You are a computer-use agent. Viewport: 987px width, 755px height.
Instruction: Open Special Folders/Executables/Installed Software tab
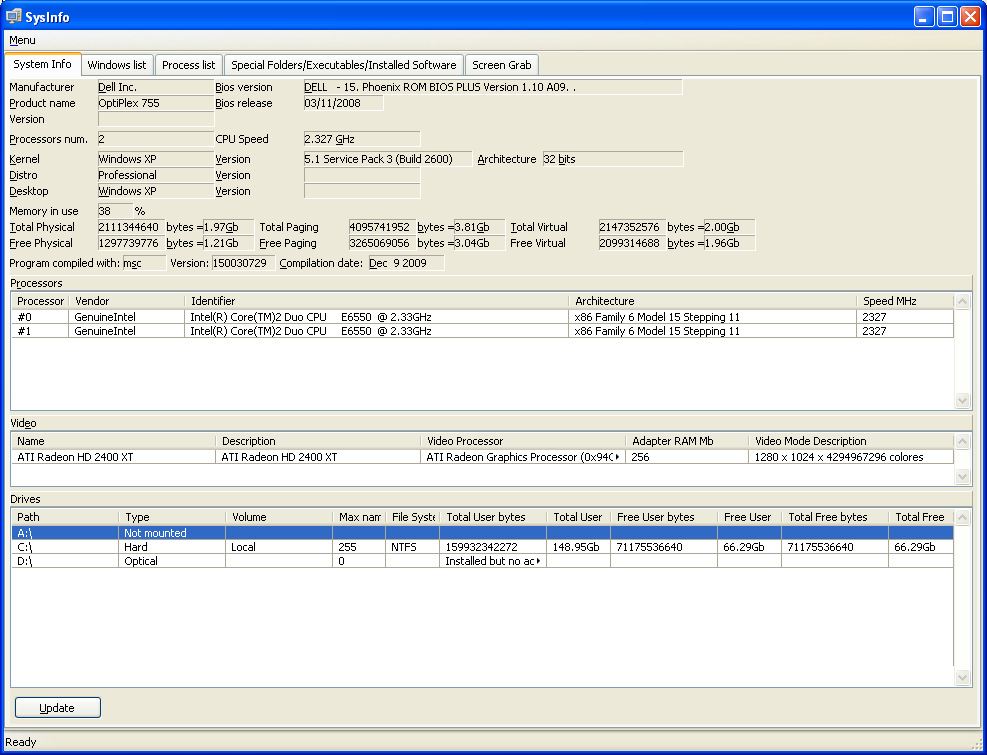pos(344,65)
